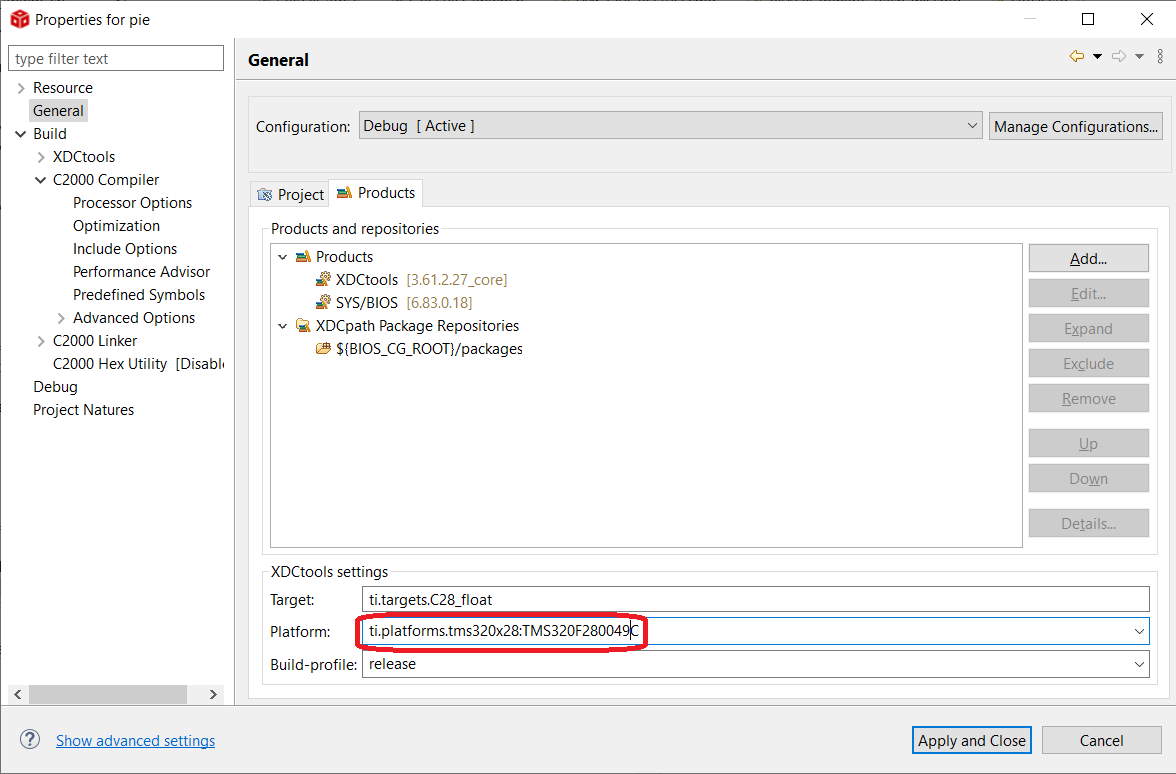1176x774 pixels.
Task: Expand the C2000 Linker node
Action: pyautogui.click(x=41, y=341)
